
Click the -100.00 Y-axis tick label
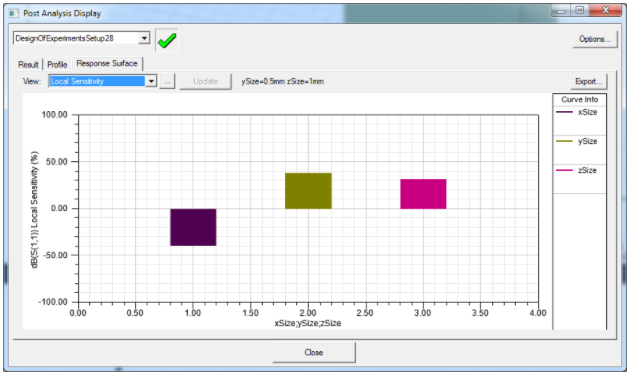[x=53, y=302]
